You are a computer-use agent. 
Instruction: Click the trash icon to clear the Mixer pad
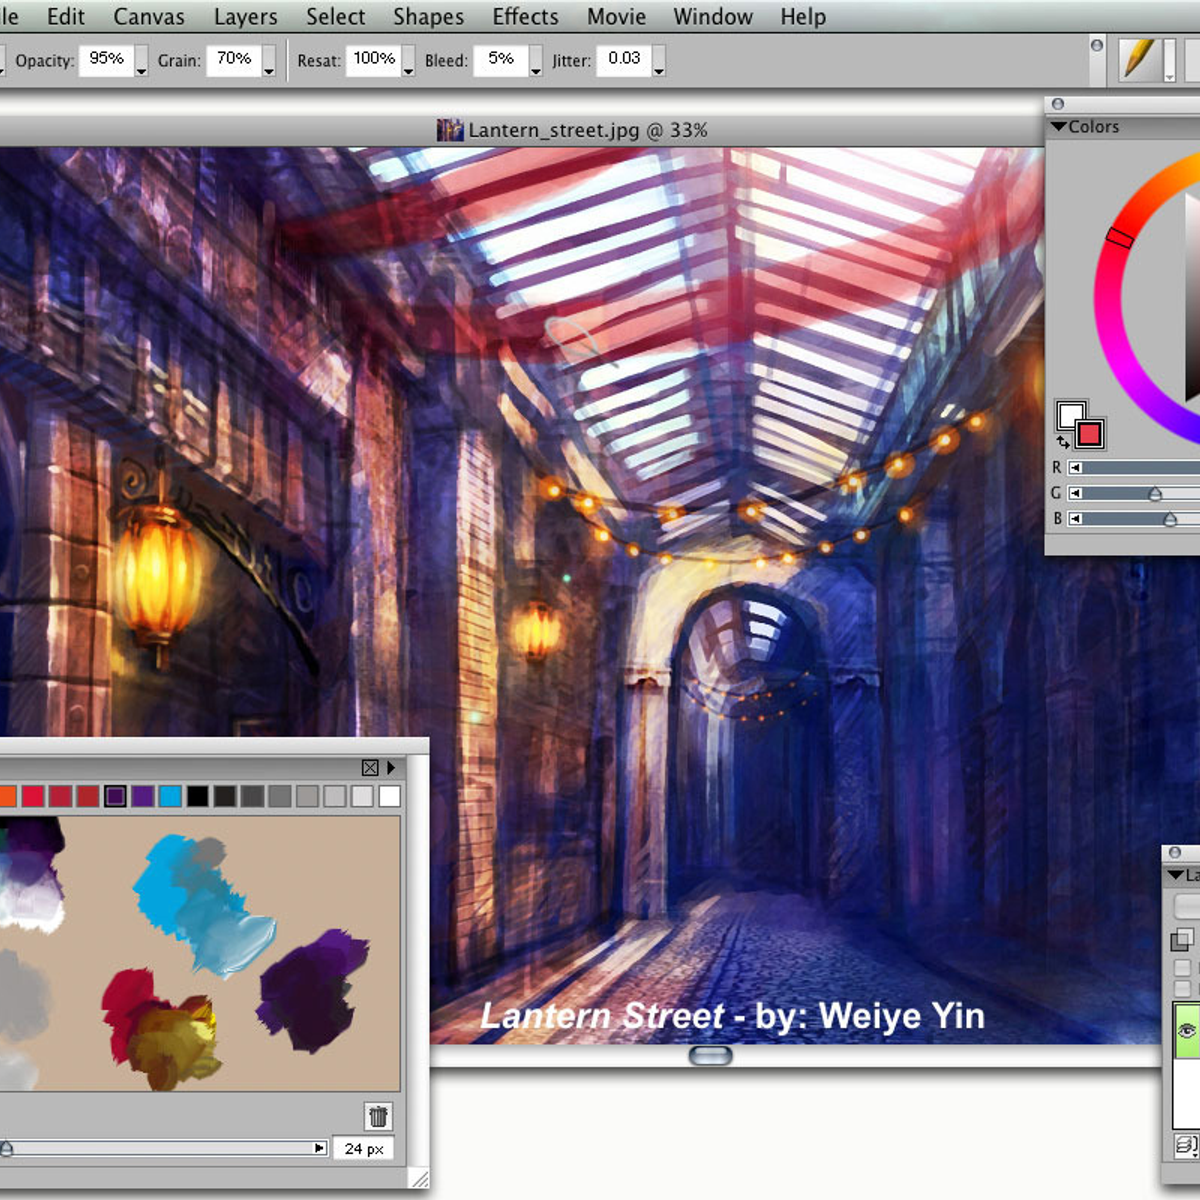378,1117
